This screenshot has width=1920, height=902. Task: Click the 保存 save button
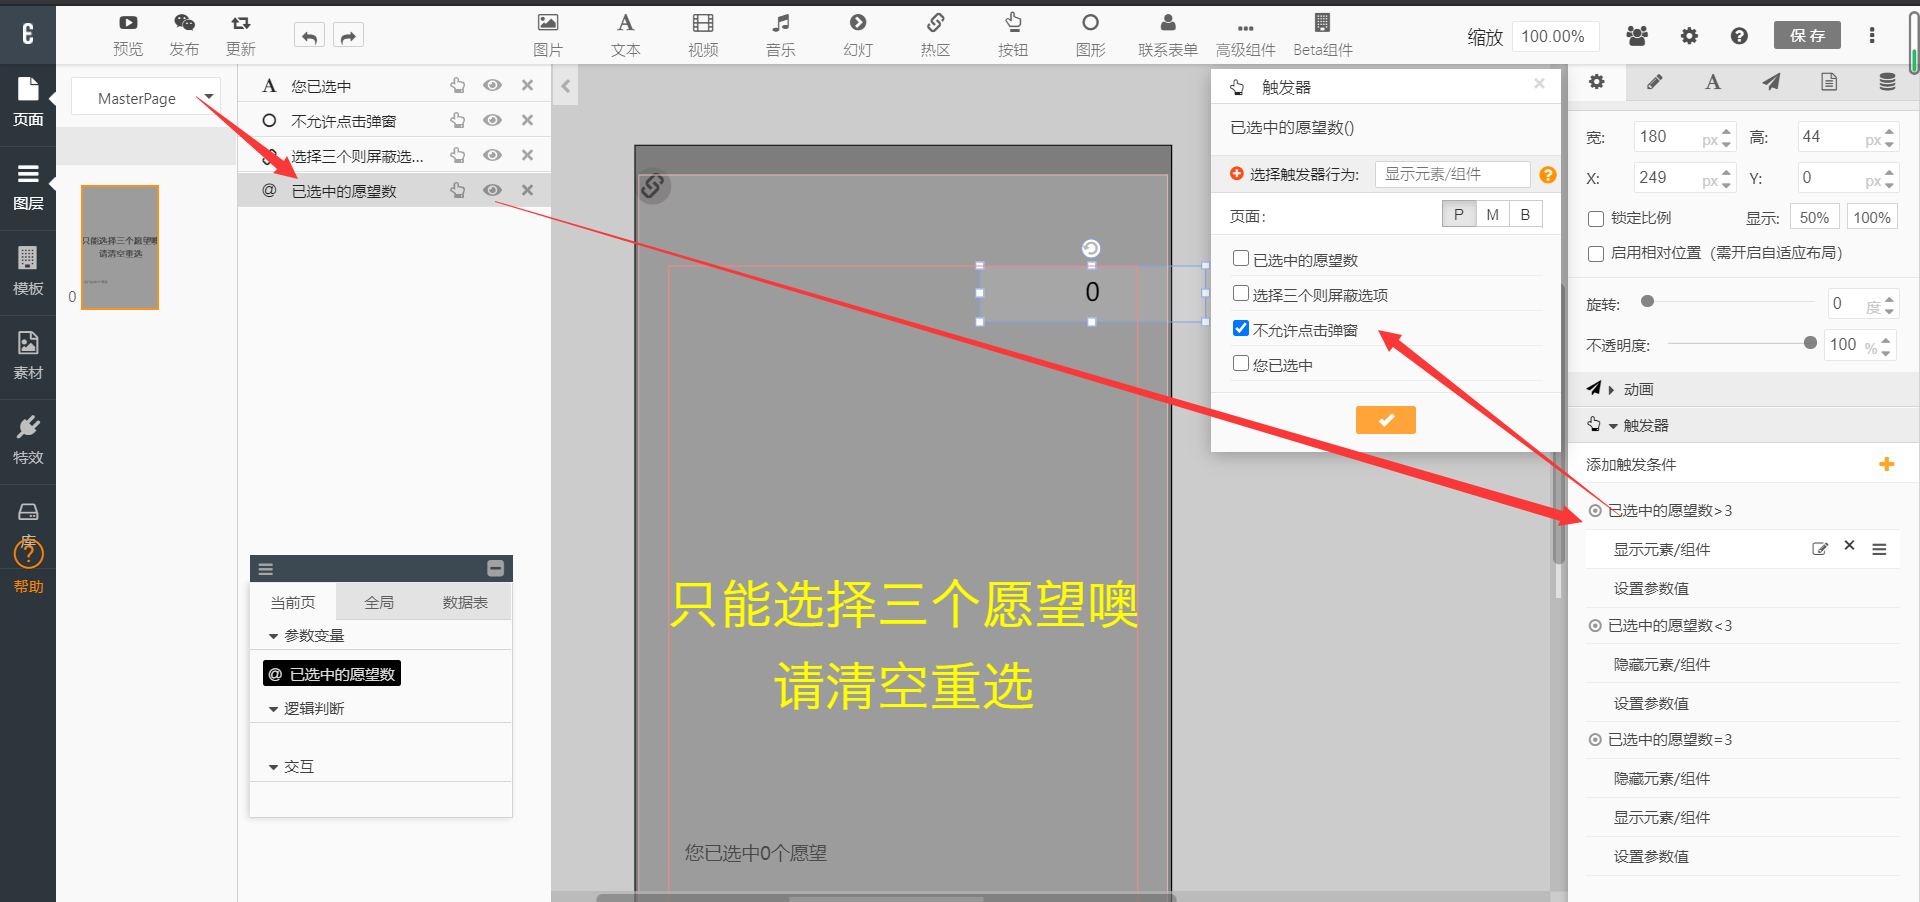click(x=1807, y=35)
